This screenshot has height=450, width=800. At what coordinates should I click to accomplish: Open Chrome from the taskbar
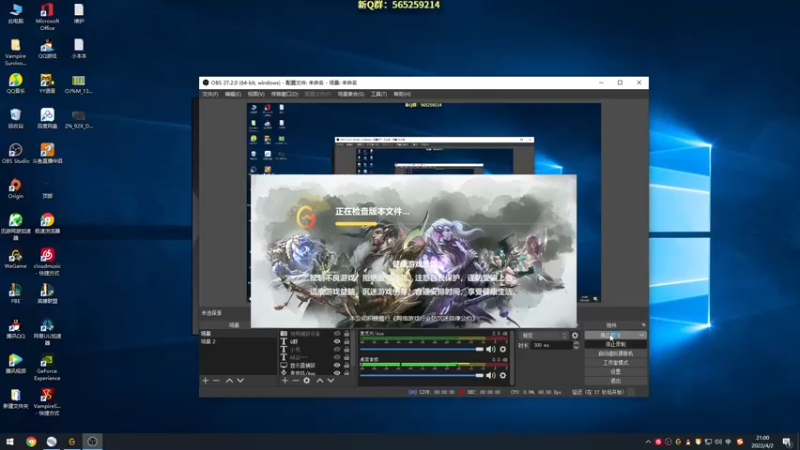[x=31, y=442]
